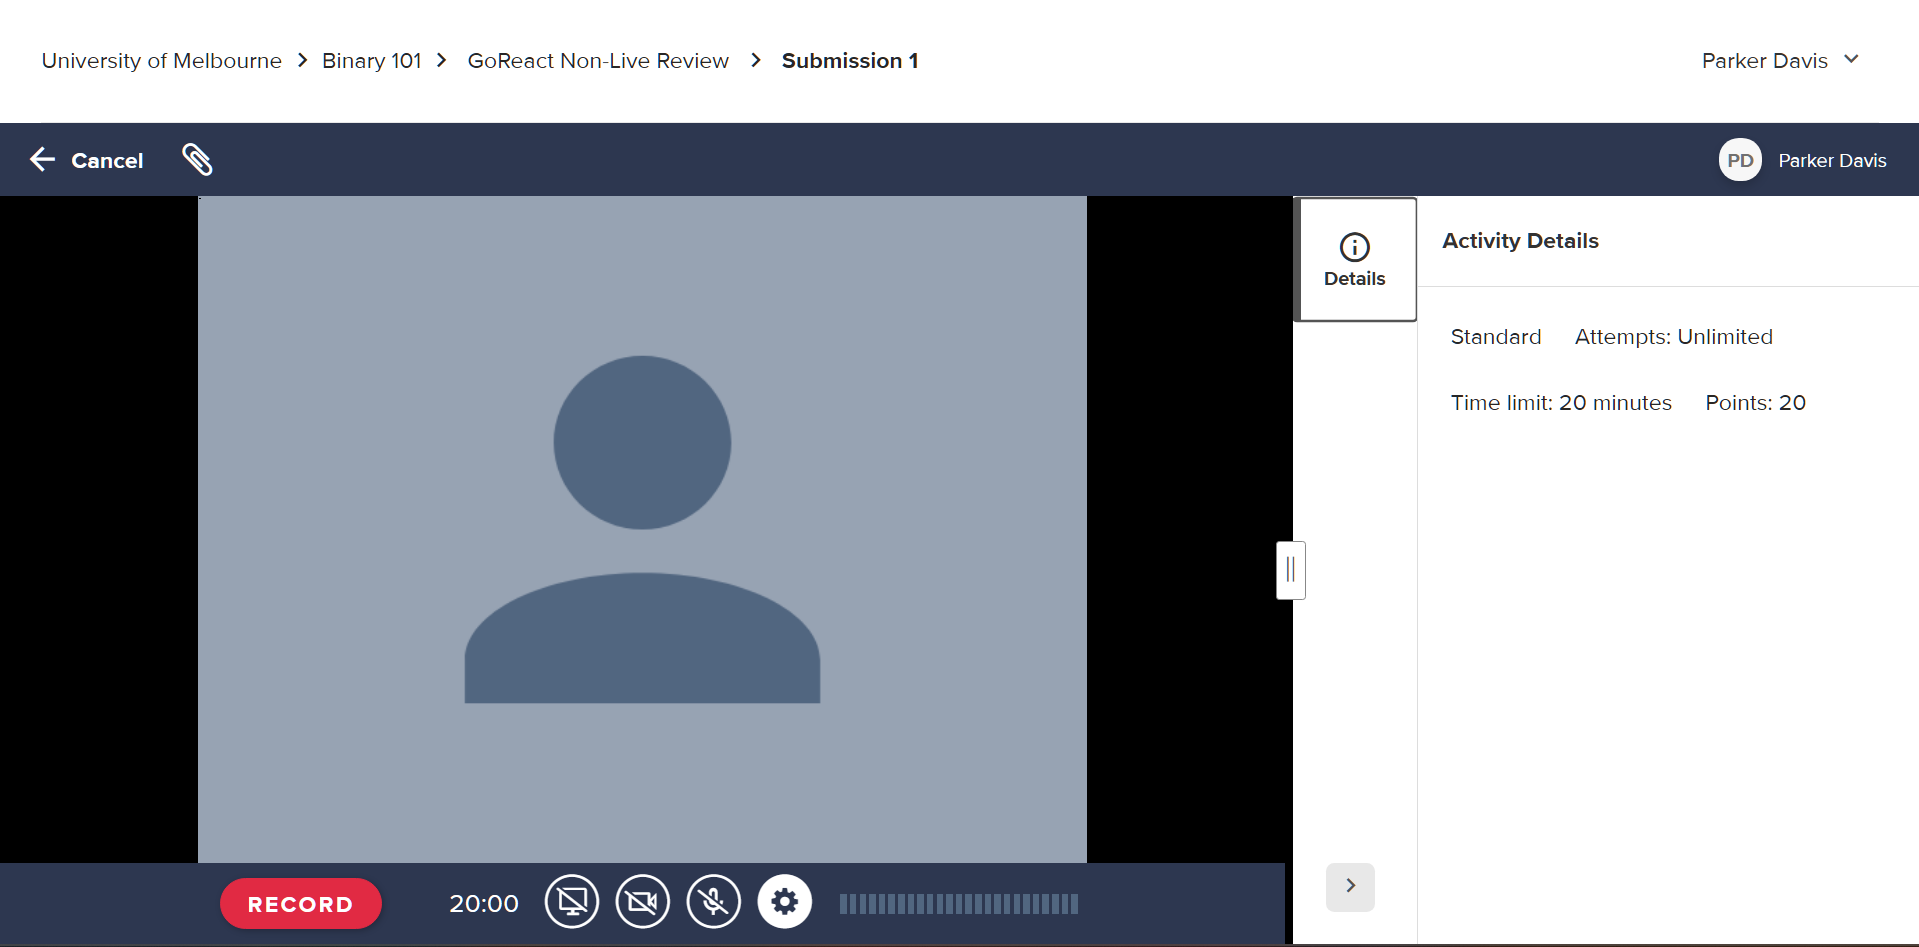Click the Activity Details heading

pyautogui.click(x=1520, y=241)
